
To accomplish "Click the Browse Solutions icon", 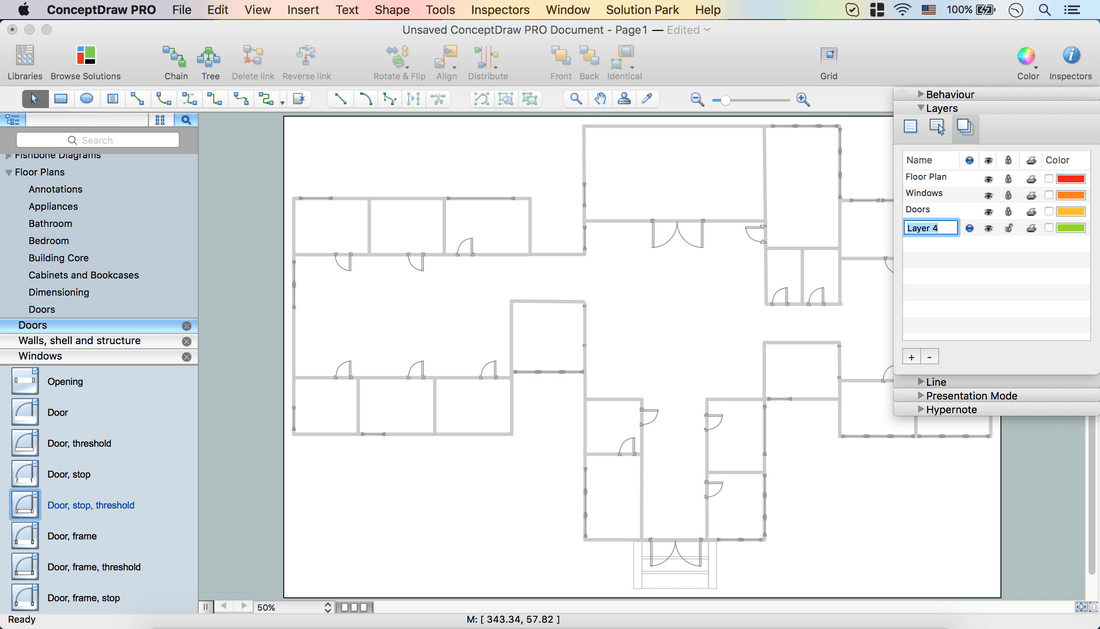I will [x=86, y=61].
